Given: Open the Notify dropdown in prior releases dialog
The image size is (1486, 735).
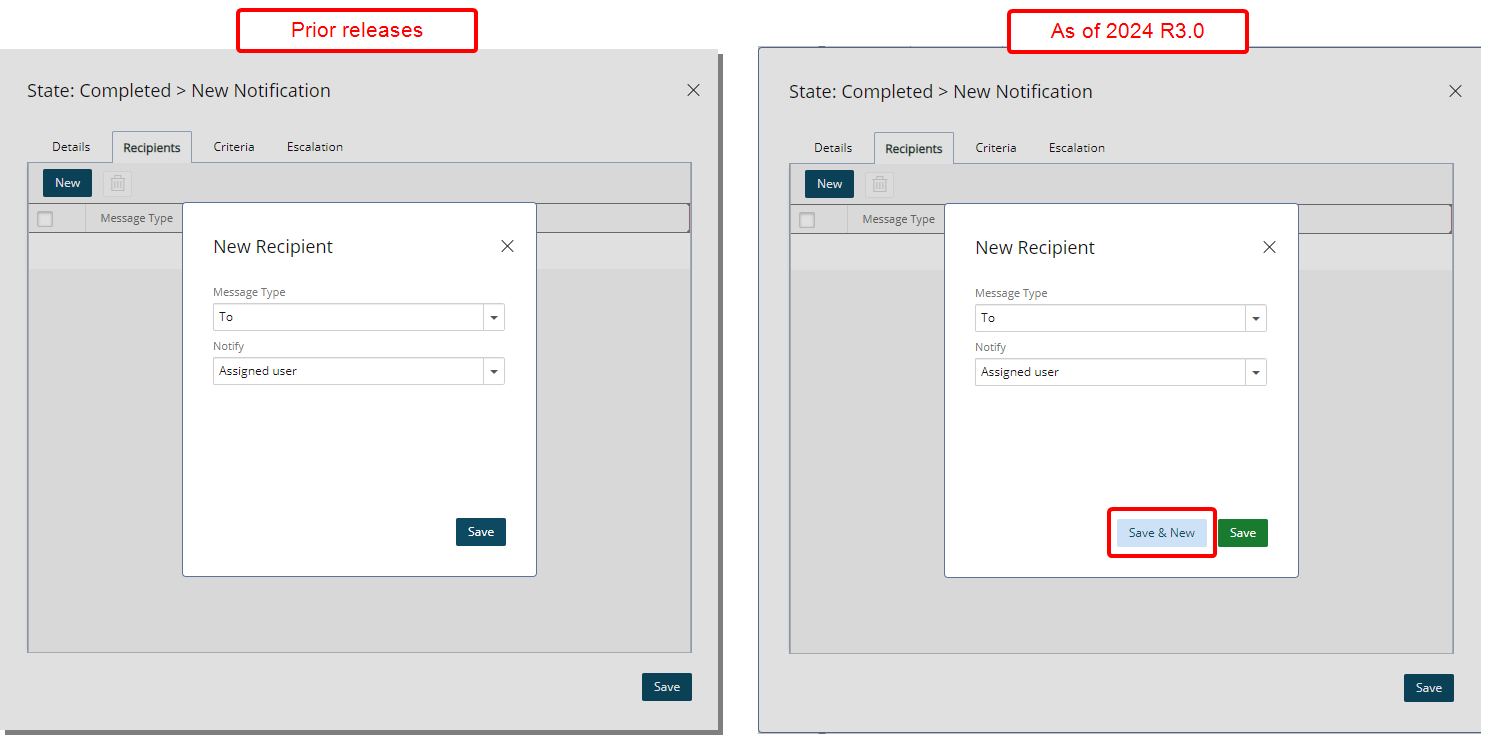Looking at the screenshot, I should coord(493,371).
